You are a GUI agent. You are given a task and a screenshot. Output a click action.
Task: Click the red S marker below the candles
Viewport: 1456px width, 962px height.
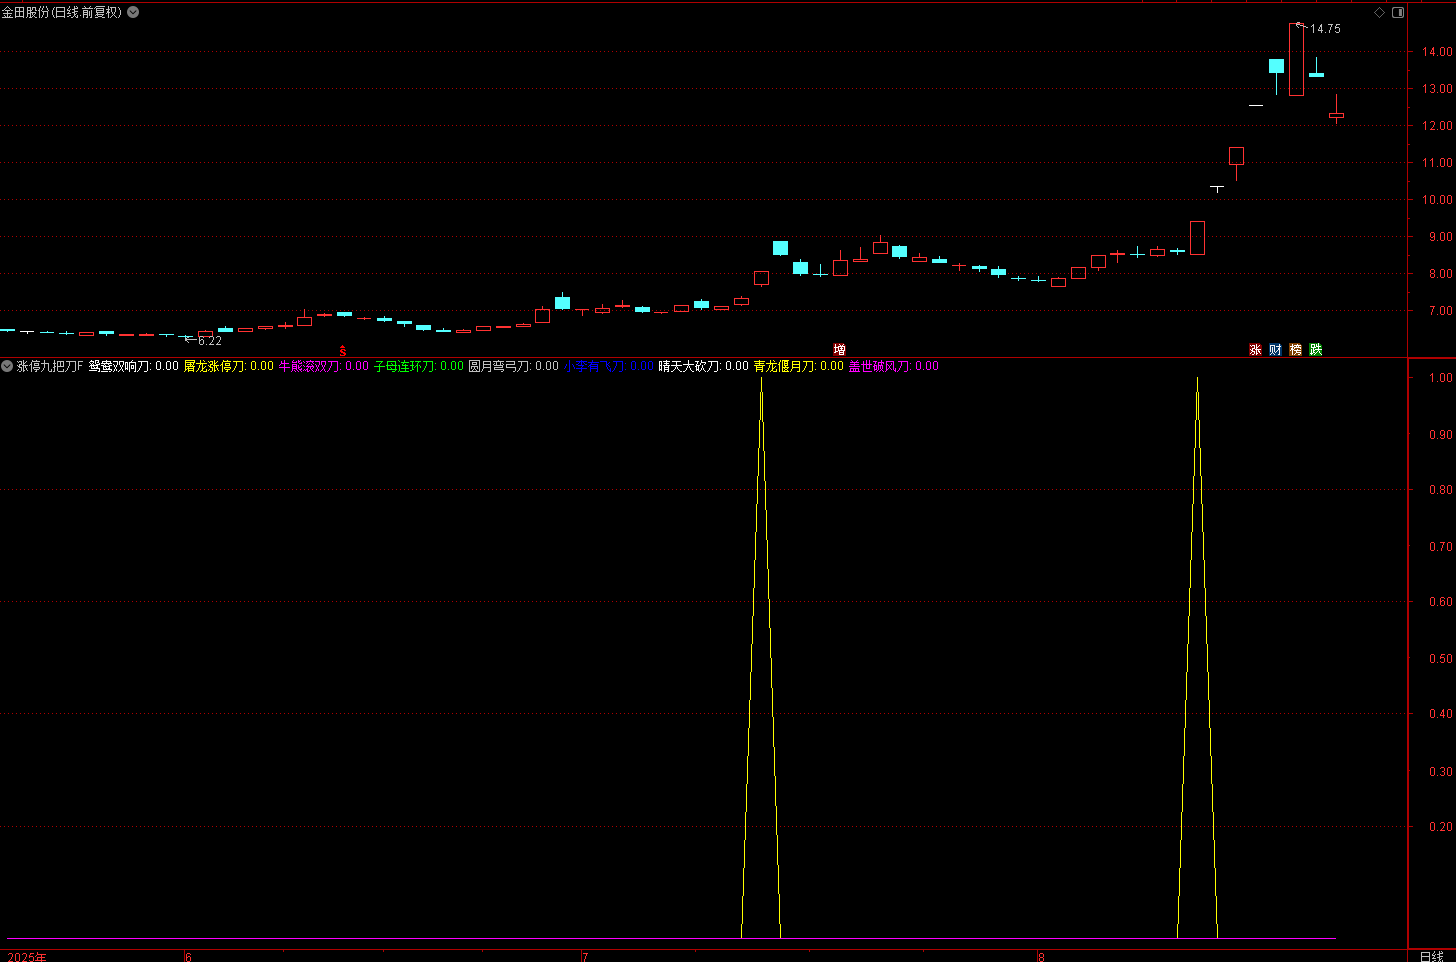[x=342, y=351]
